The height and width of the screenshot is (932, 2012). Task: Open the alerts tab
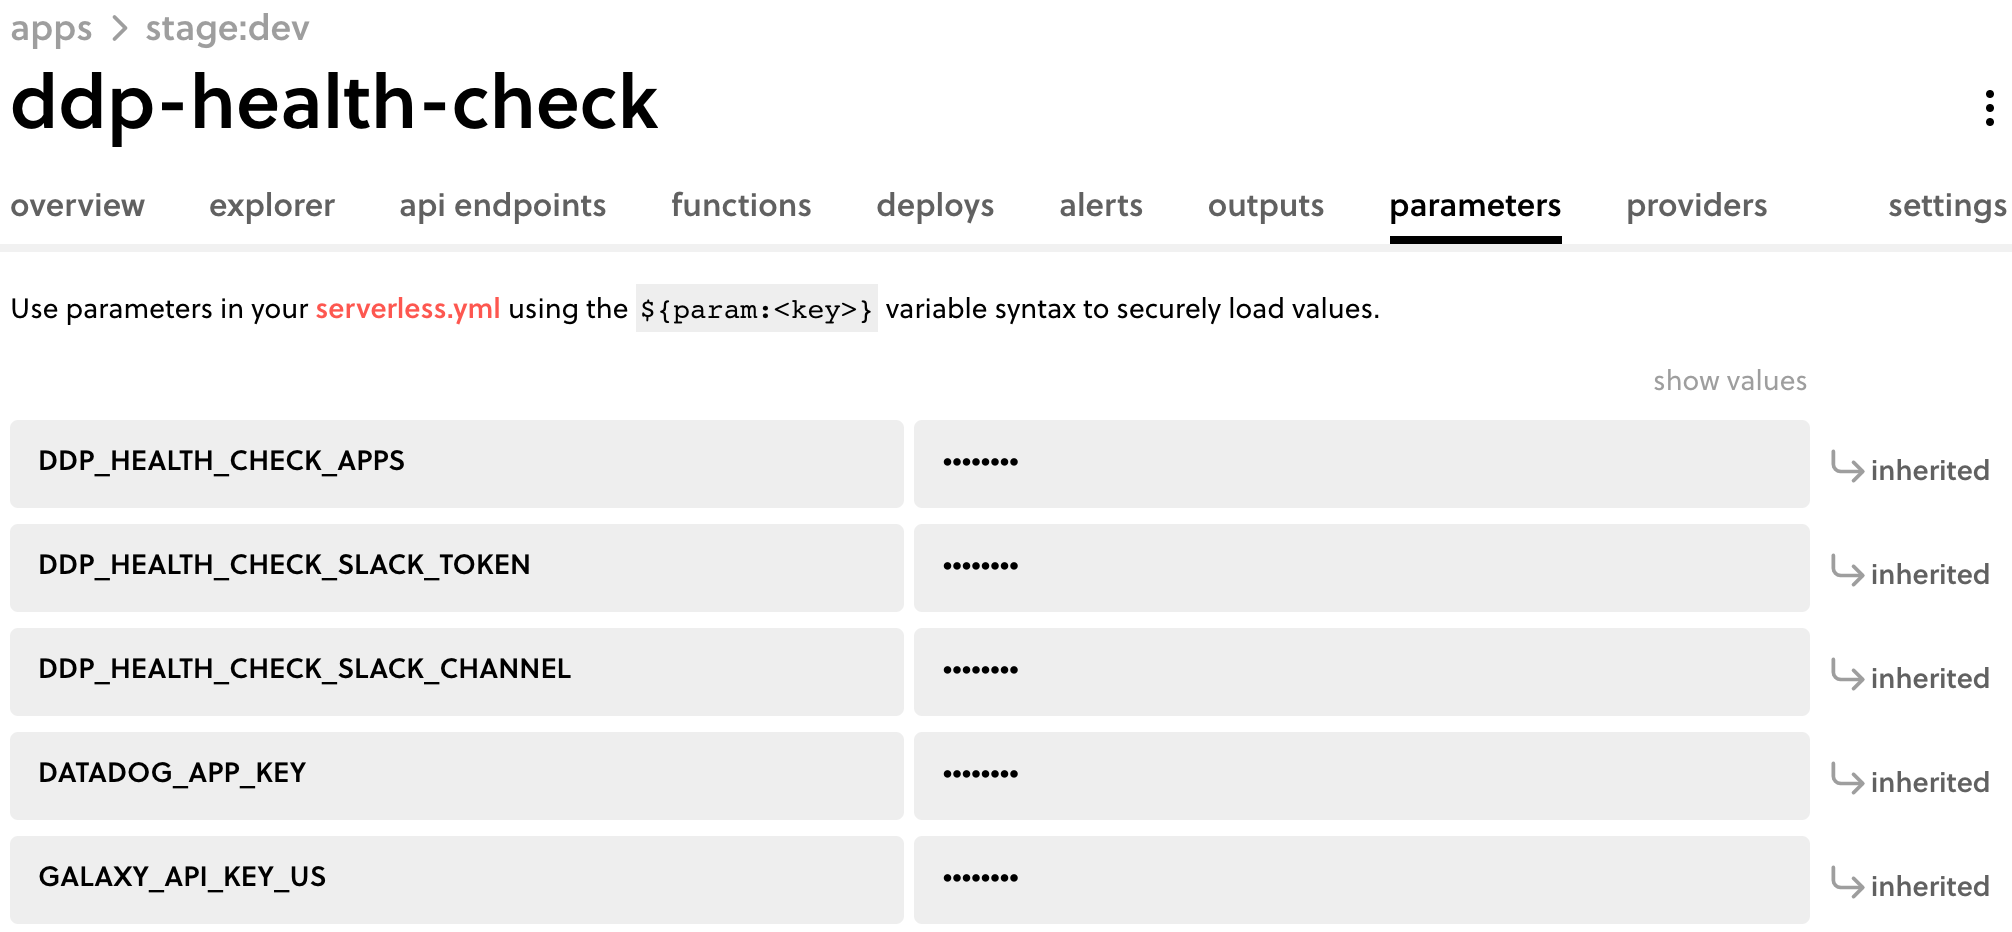(x=1100, y=206)
